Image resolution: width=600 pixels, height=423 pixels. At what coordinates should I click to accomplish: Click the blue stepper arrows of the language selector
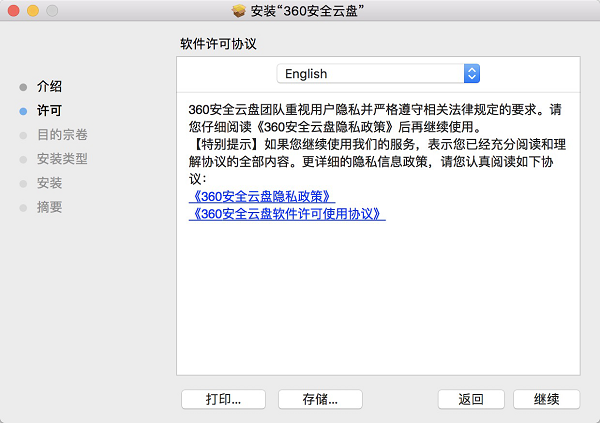(x=472, y=73)
